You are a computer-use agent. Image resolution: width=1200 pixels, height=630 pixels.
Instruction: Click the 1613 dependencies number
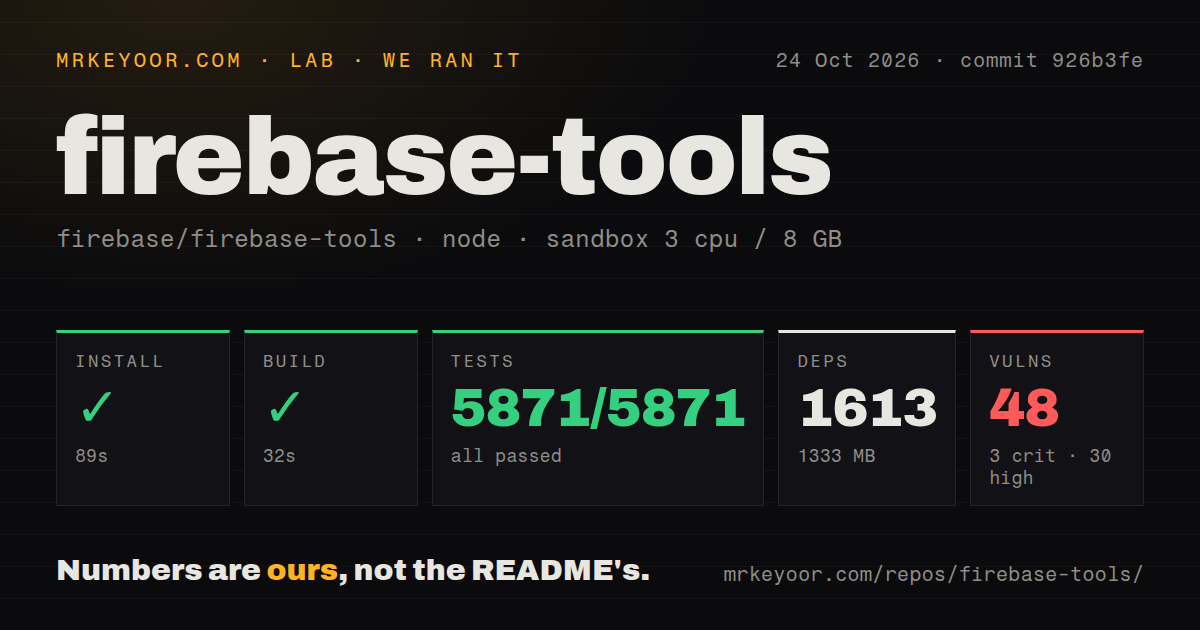[868, 408]
